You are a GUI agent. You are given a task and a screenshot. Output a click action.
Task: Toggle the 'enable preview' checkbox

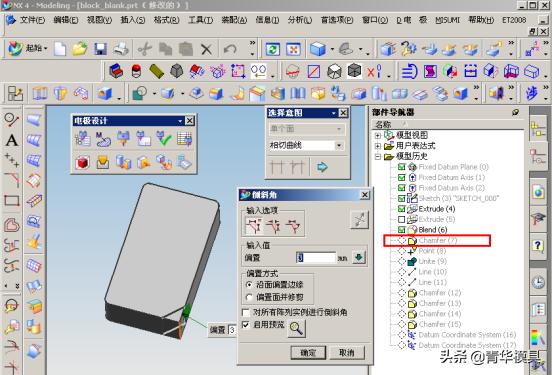tap(246, 325)
